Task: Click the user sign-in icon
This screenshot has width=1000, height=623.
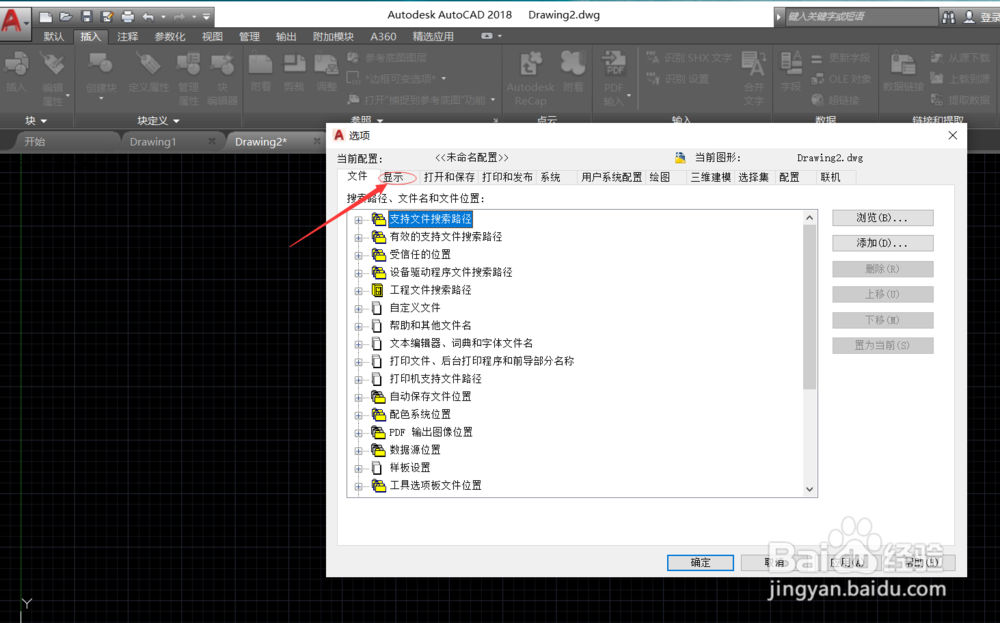Action: 969,17
